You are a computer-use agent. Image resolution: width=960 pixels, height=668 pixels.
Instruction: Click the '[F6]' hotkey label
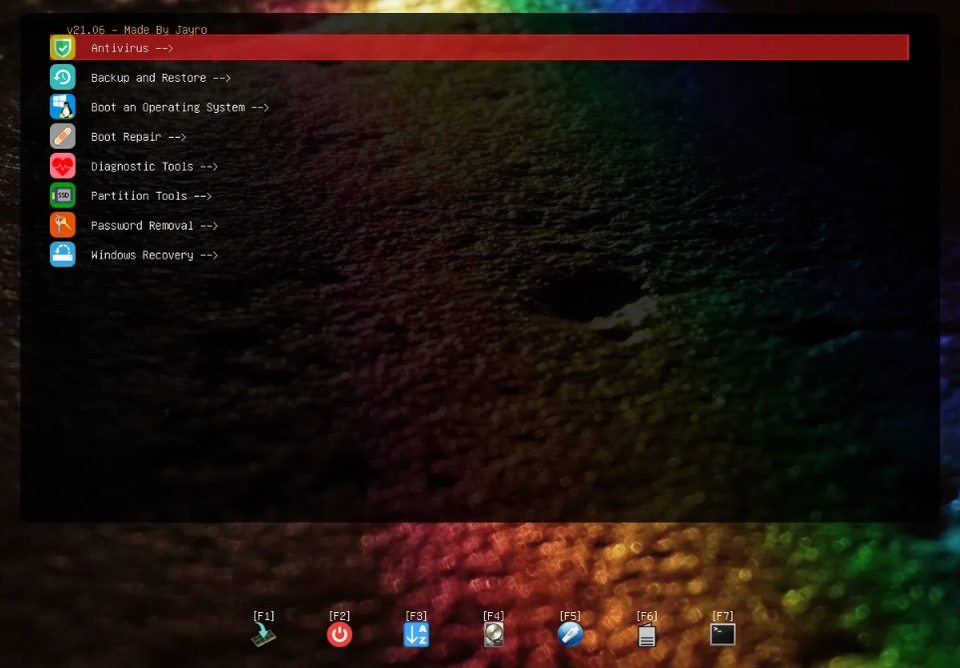click(647, 616)
